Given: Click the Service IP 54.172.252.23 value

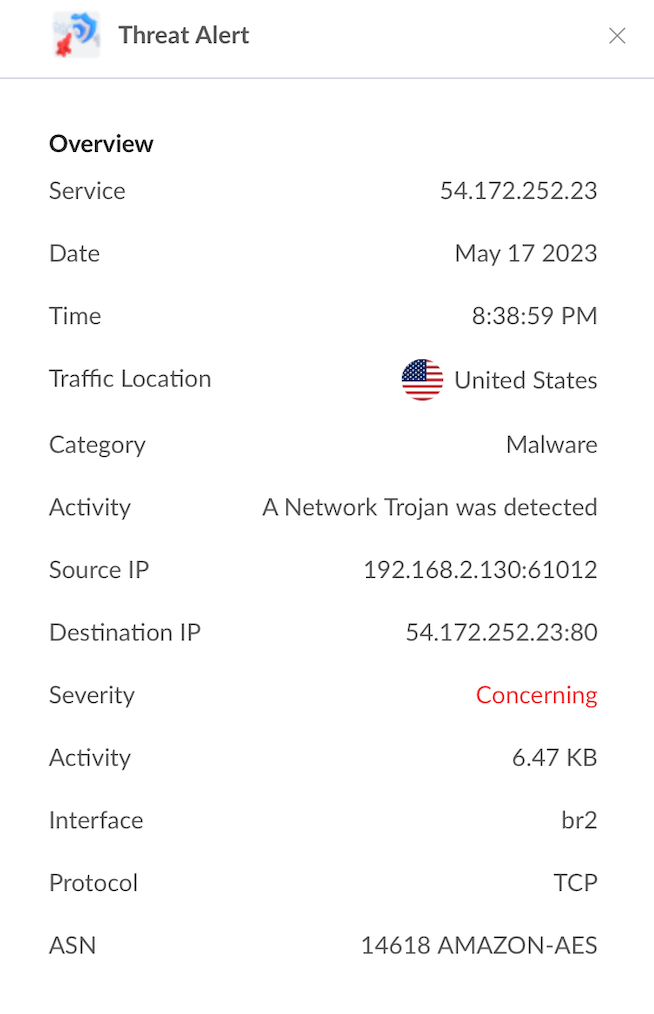Looking at the screenshot, I should pos(518,191).
